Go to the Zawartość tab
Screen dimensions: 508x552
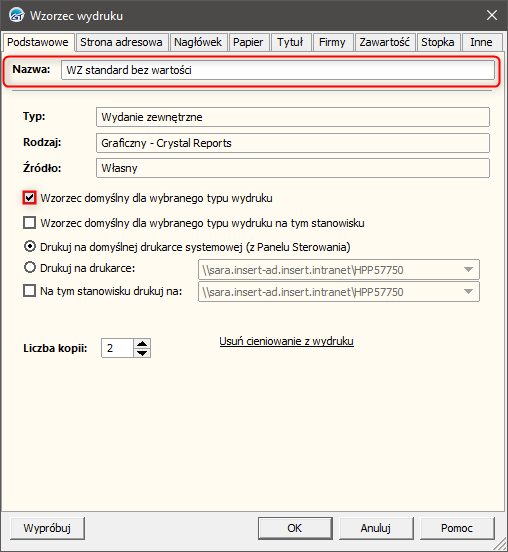click(x=384, y=42)
